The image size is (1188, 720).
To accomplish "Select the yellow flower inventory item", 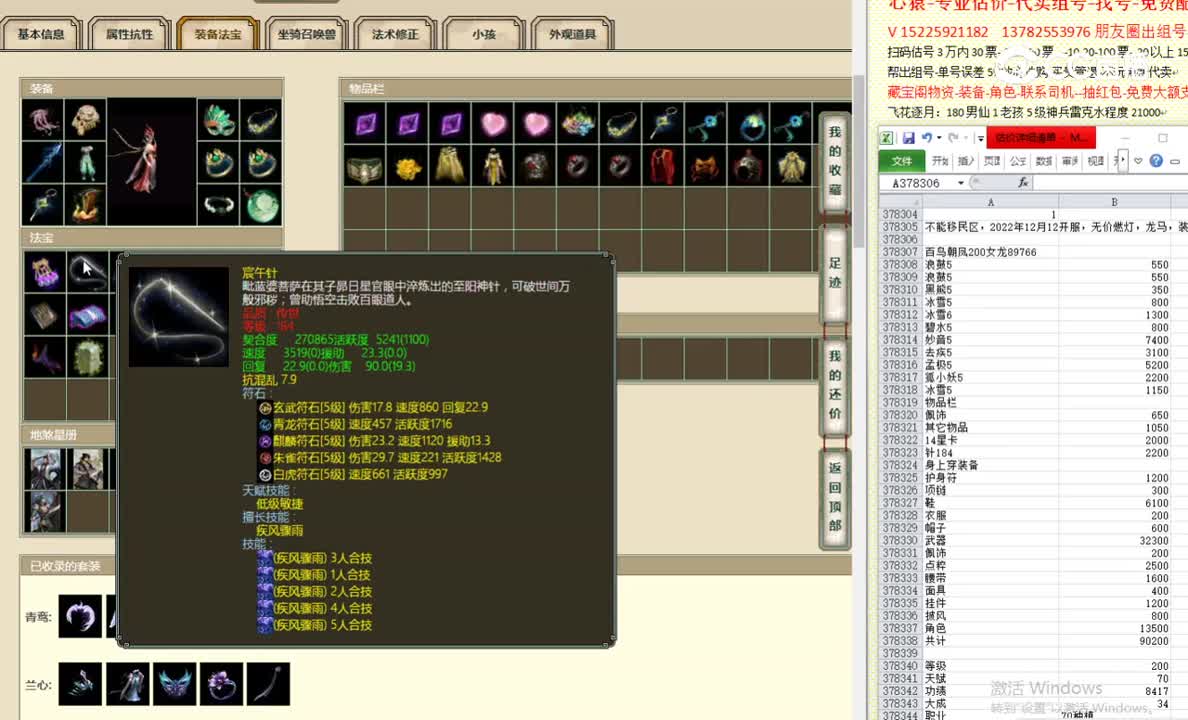I will [x=408, y=166].
